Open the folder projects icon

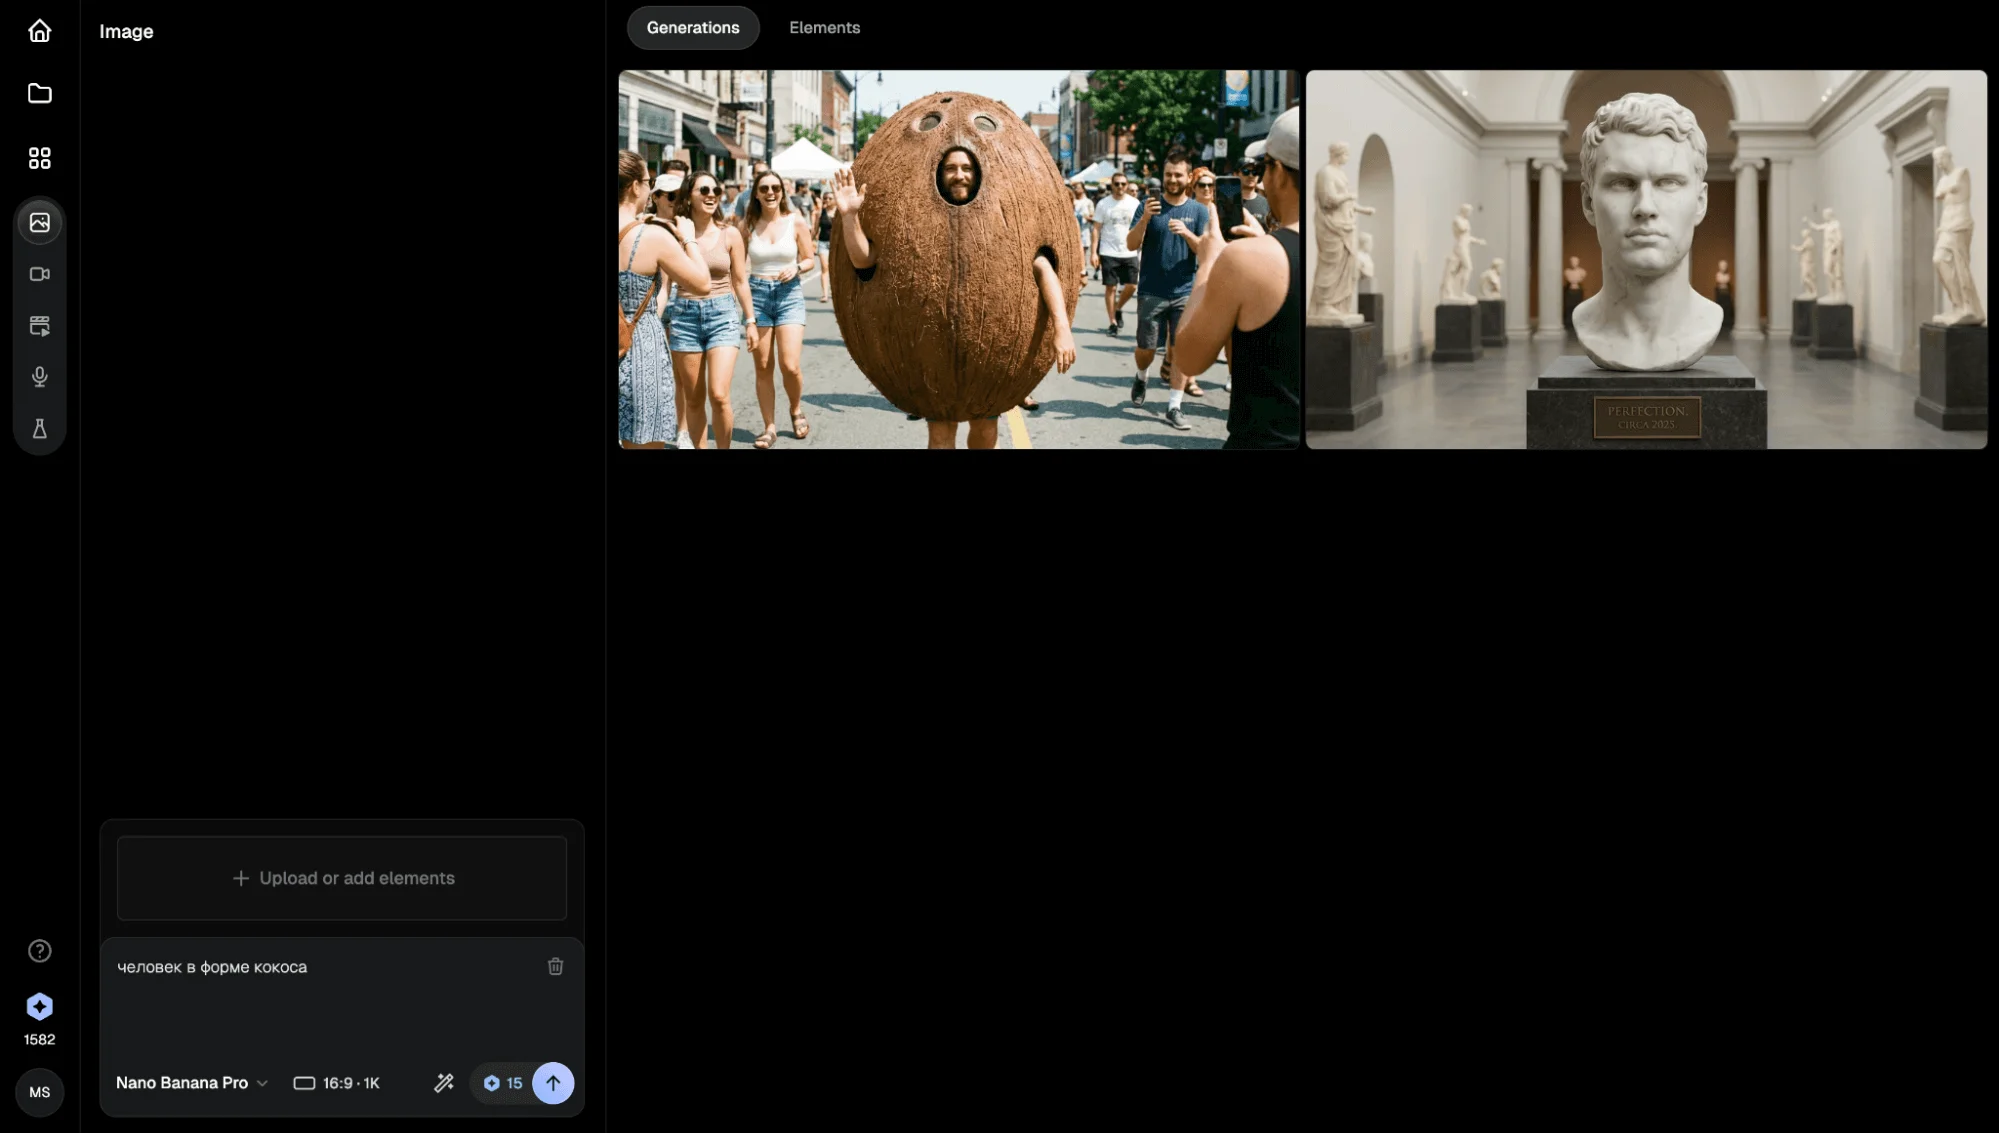[x=39, y=94]
